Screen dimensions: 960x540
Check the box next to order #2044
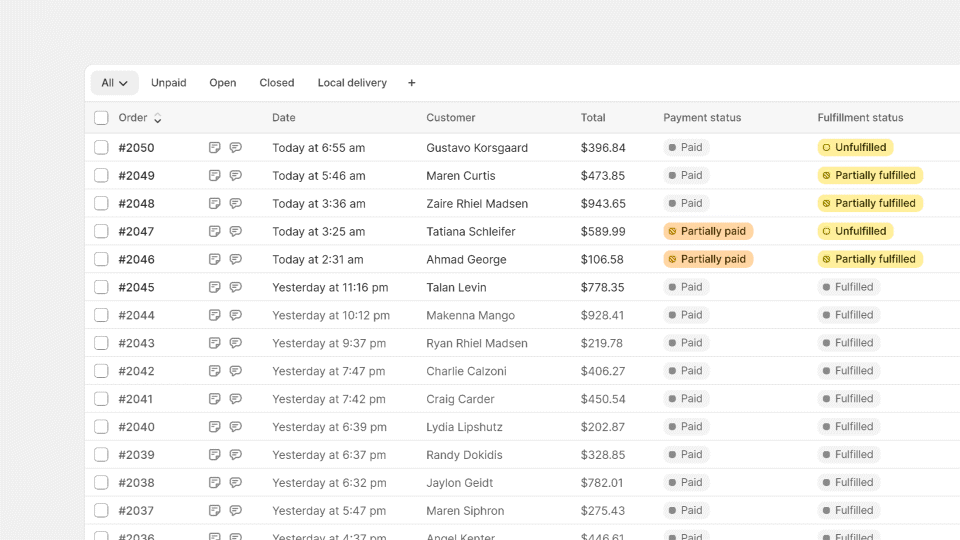101,316
